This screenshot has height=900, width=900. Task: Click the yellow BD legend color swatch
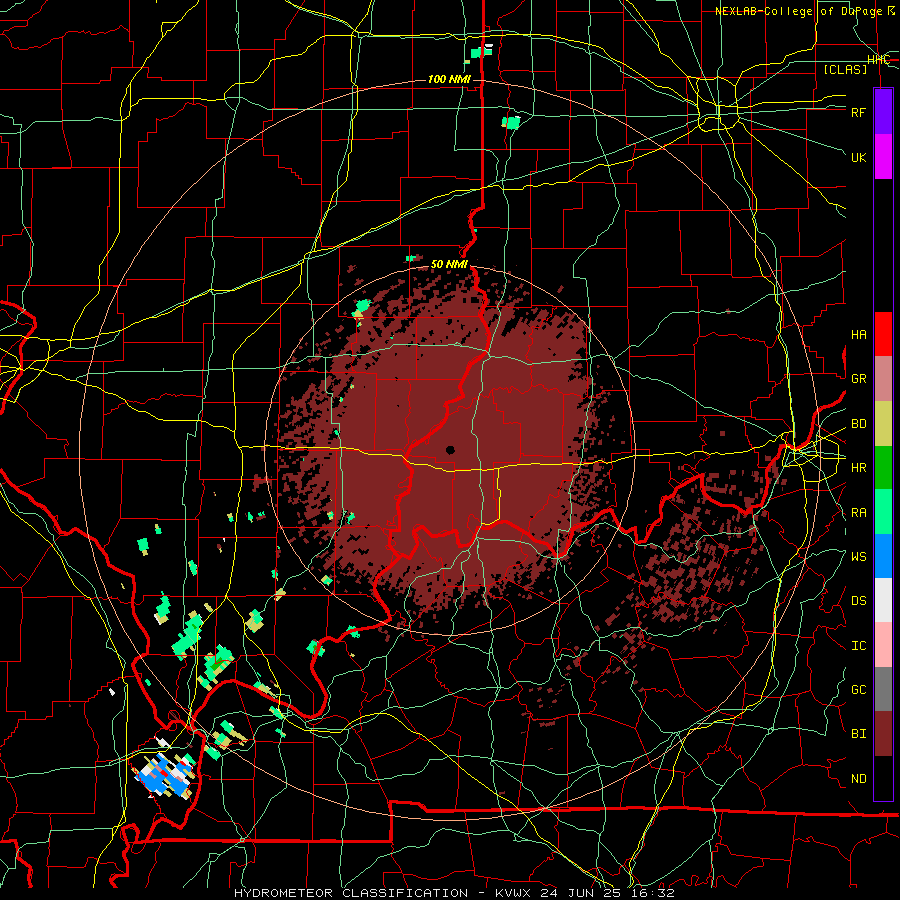tap(883, 424)
